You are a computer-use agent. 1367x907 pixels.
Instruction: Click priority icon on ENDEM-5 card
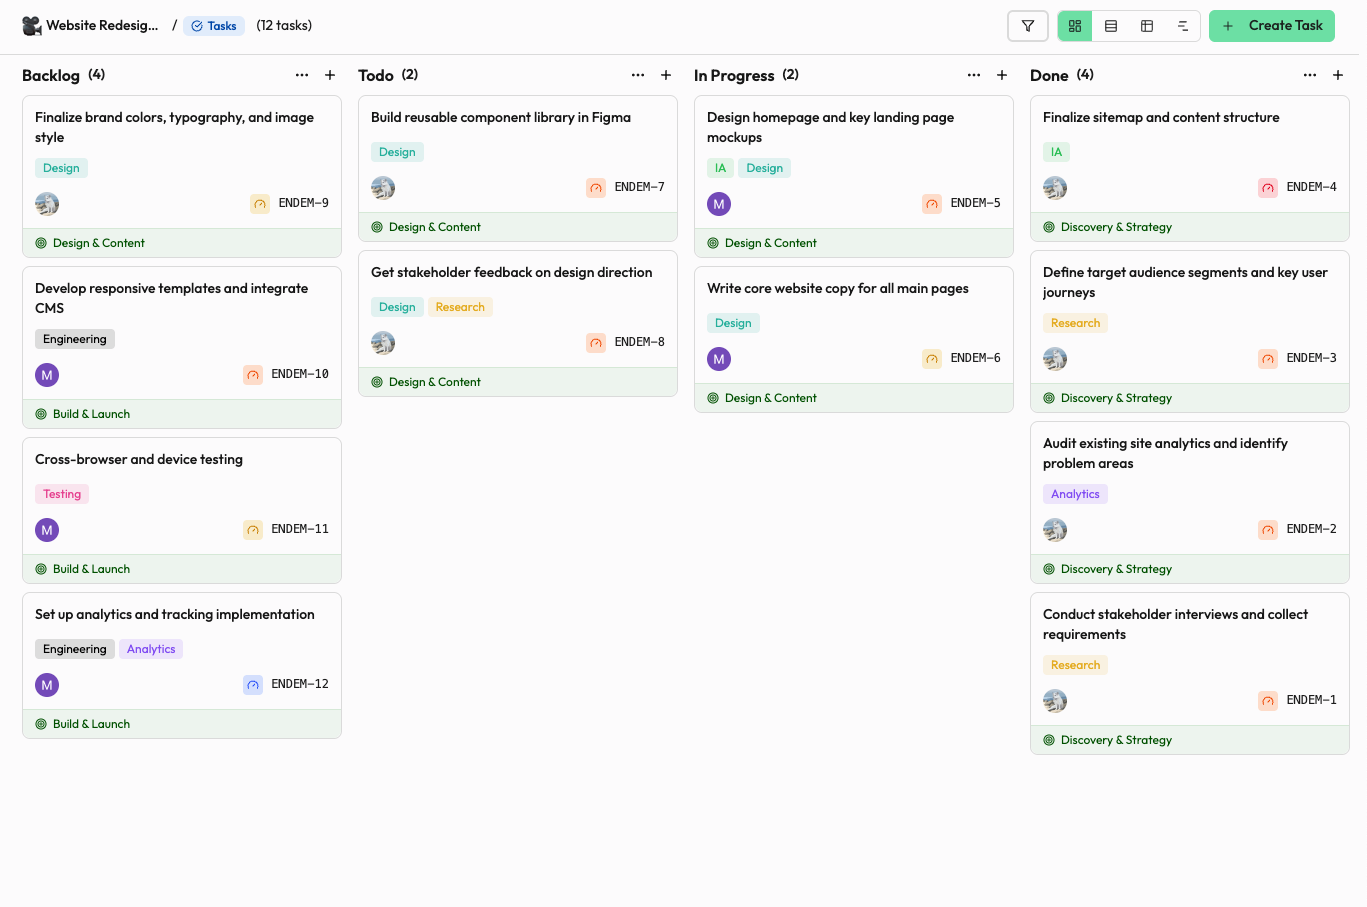[x=932, y=204]
